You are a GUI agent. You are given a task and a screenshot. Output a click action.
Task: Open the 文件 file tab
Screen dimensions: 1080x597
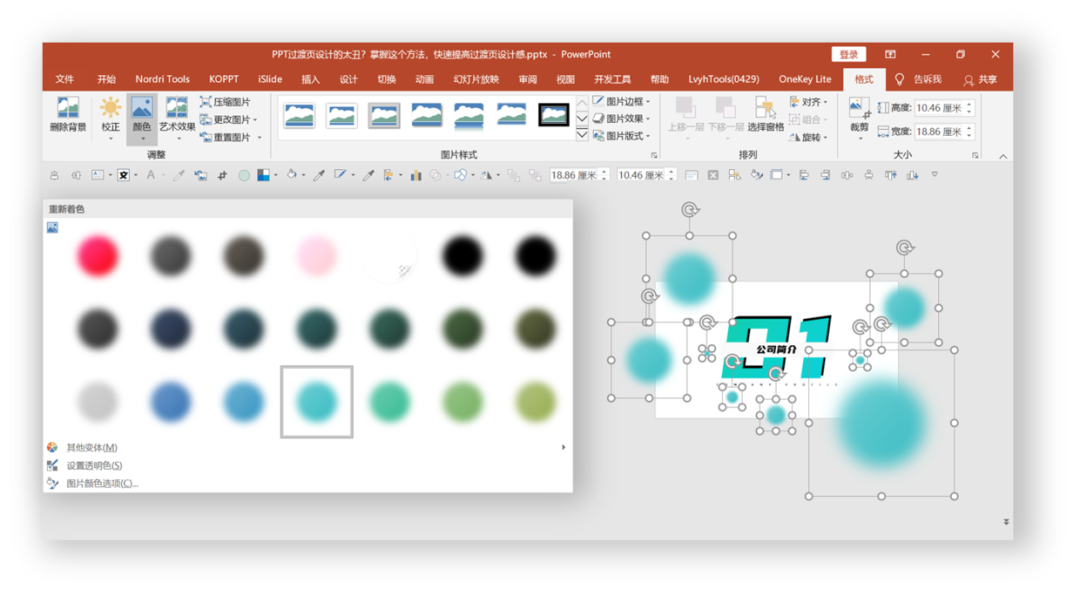(x=65, y=79)
